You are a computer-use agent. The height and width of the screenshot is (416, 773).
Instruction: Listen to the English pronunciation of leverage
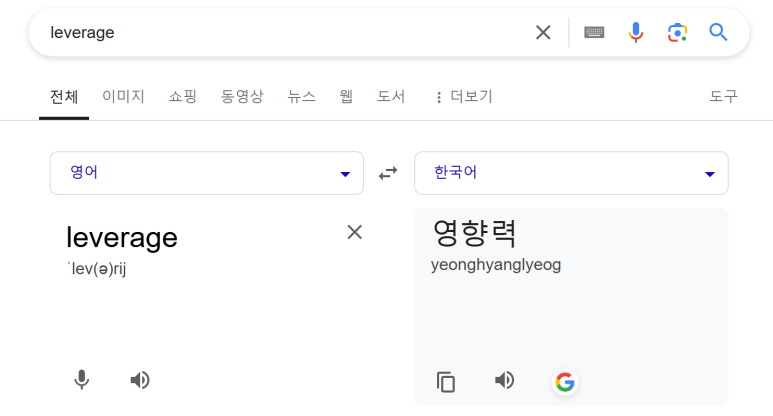(140, 380)
